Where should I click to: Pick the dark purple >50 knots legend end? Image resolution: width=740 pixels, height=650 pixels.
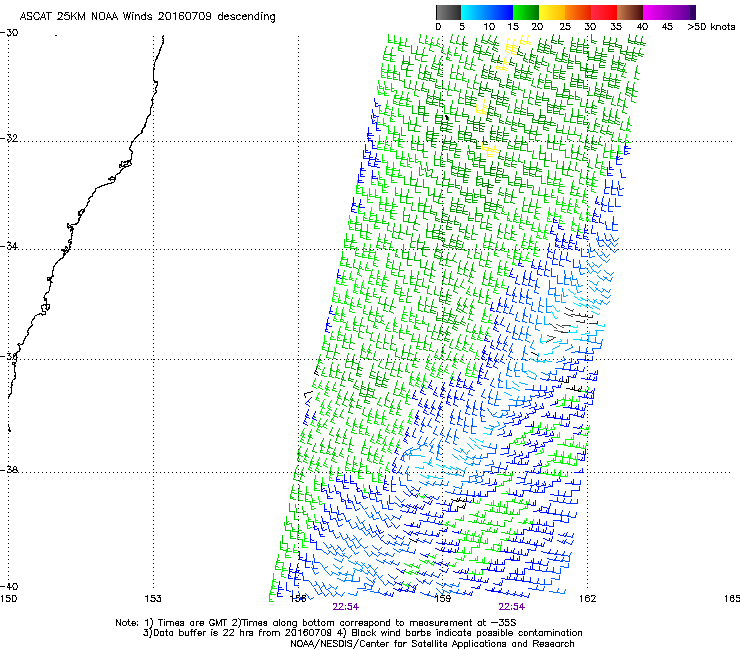point(693,12)
